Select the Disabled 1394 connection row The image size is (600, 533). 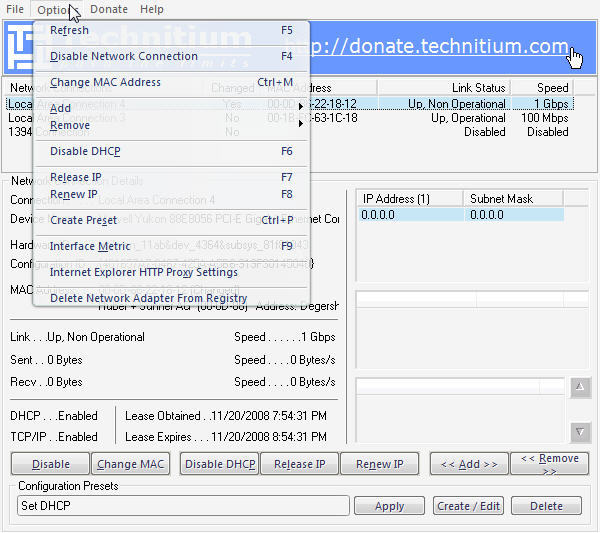[x=290, y=132]
